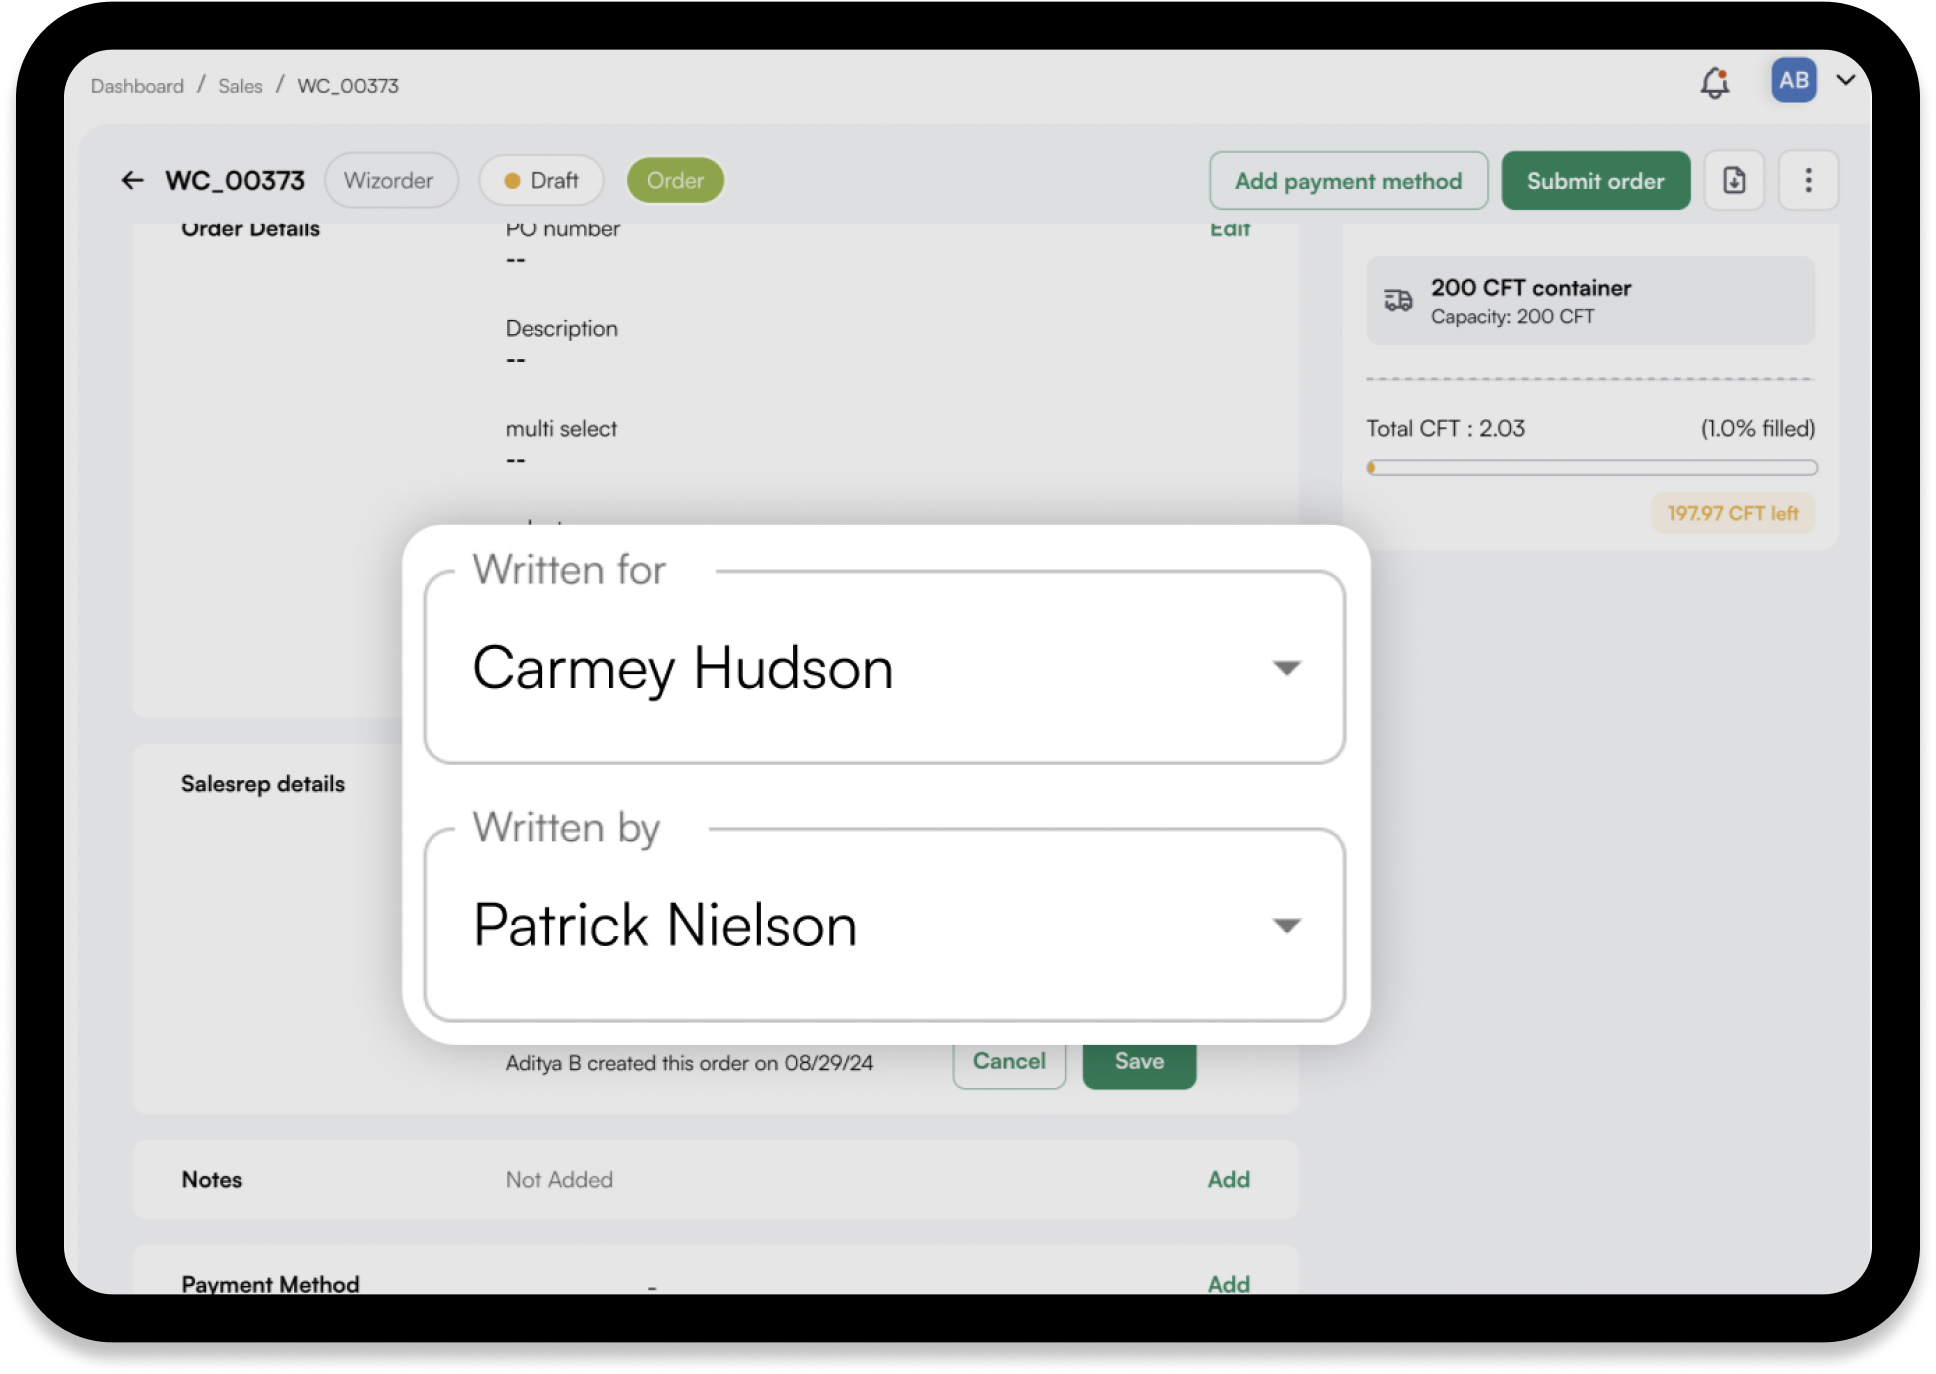Image resolution: width=1936 pixels, height=1374 pixels.
Task: Save the salesrep details
Action: click(x=1139, y=1064)
